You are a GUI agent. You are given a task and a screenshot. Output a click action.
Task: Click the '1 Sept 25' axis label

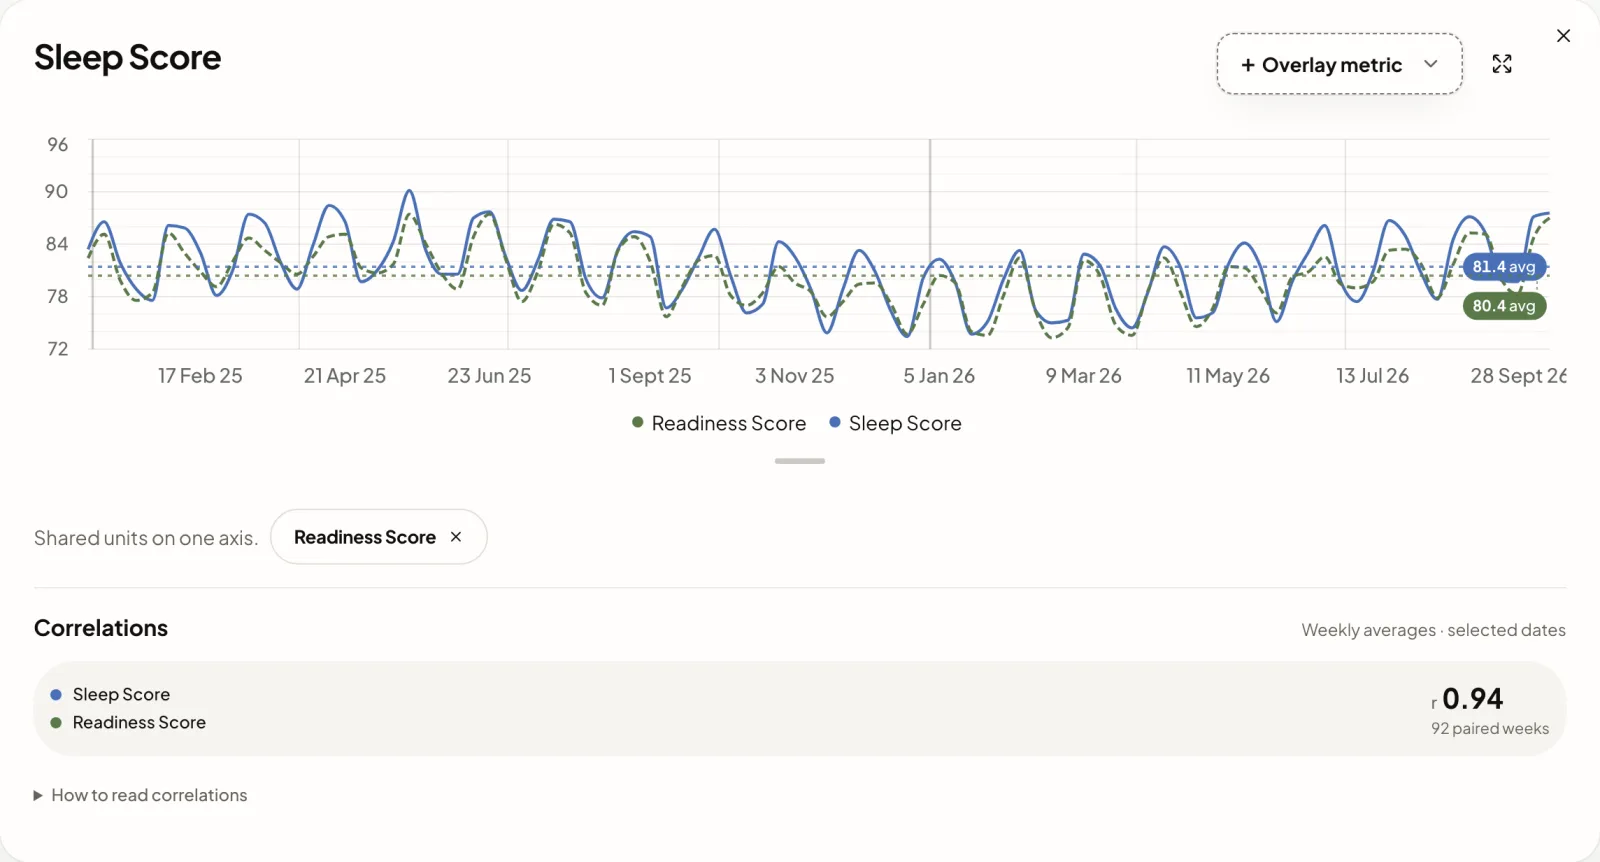pyautogui.click(x=650, y=376)
